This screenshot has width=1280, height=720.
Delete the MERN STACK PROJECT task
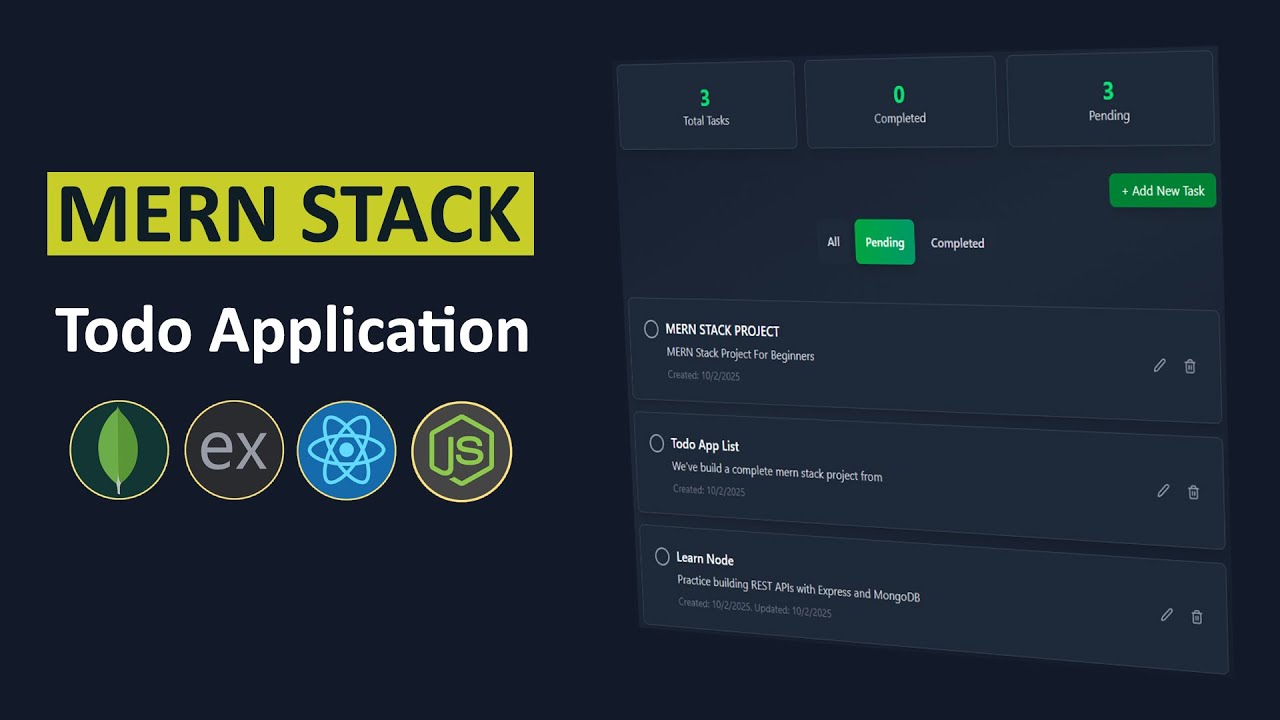(x=1190, y=366)
